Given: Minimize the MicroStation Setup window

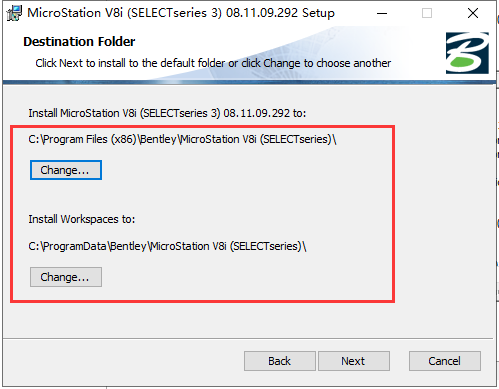Looking at the screenshot, I should (382, 13).
